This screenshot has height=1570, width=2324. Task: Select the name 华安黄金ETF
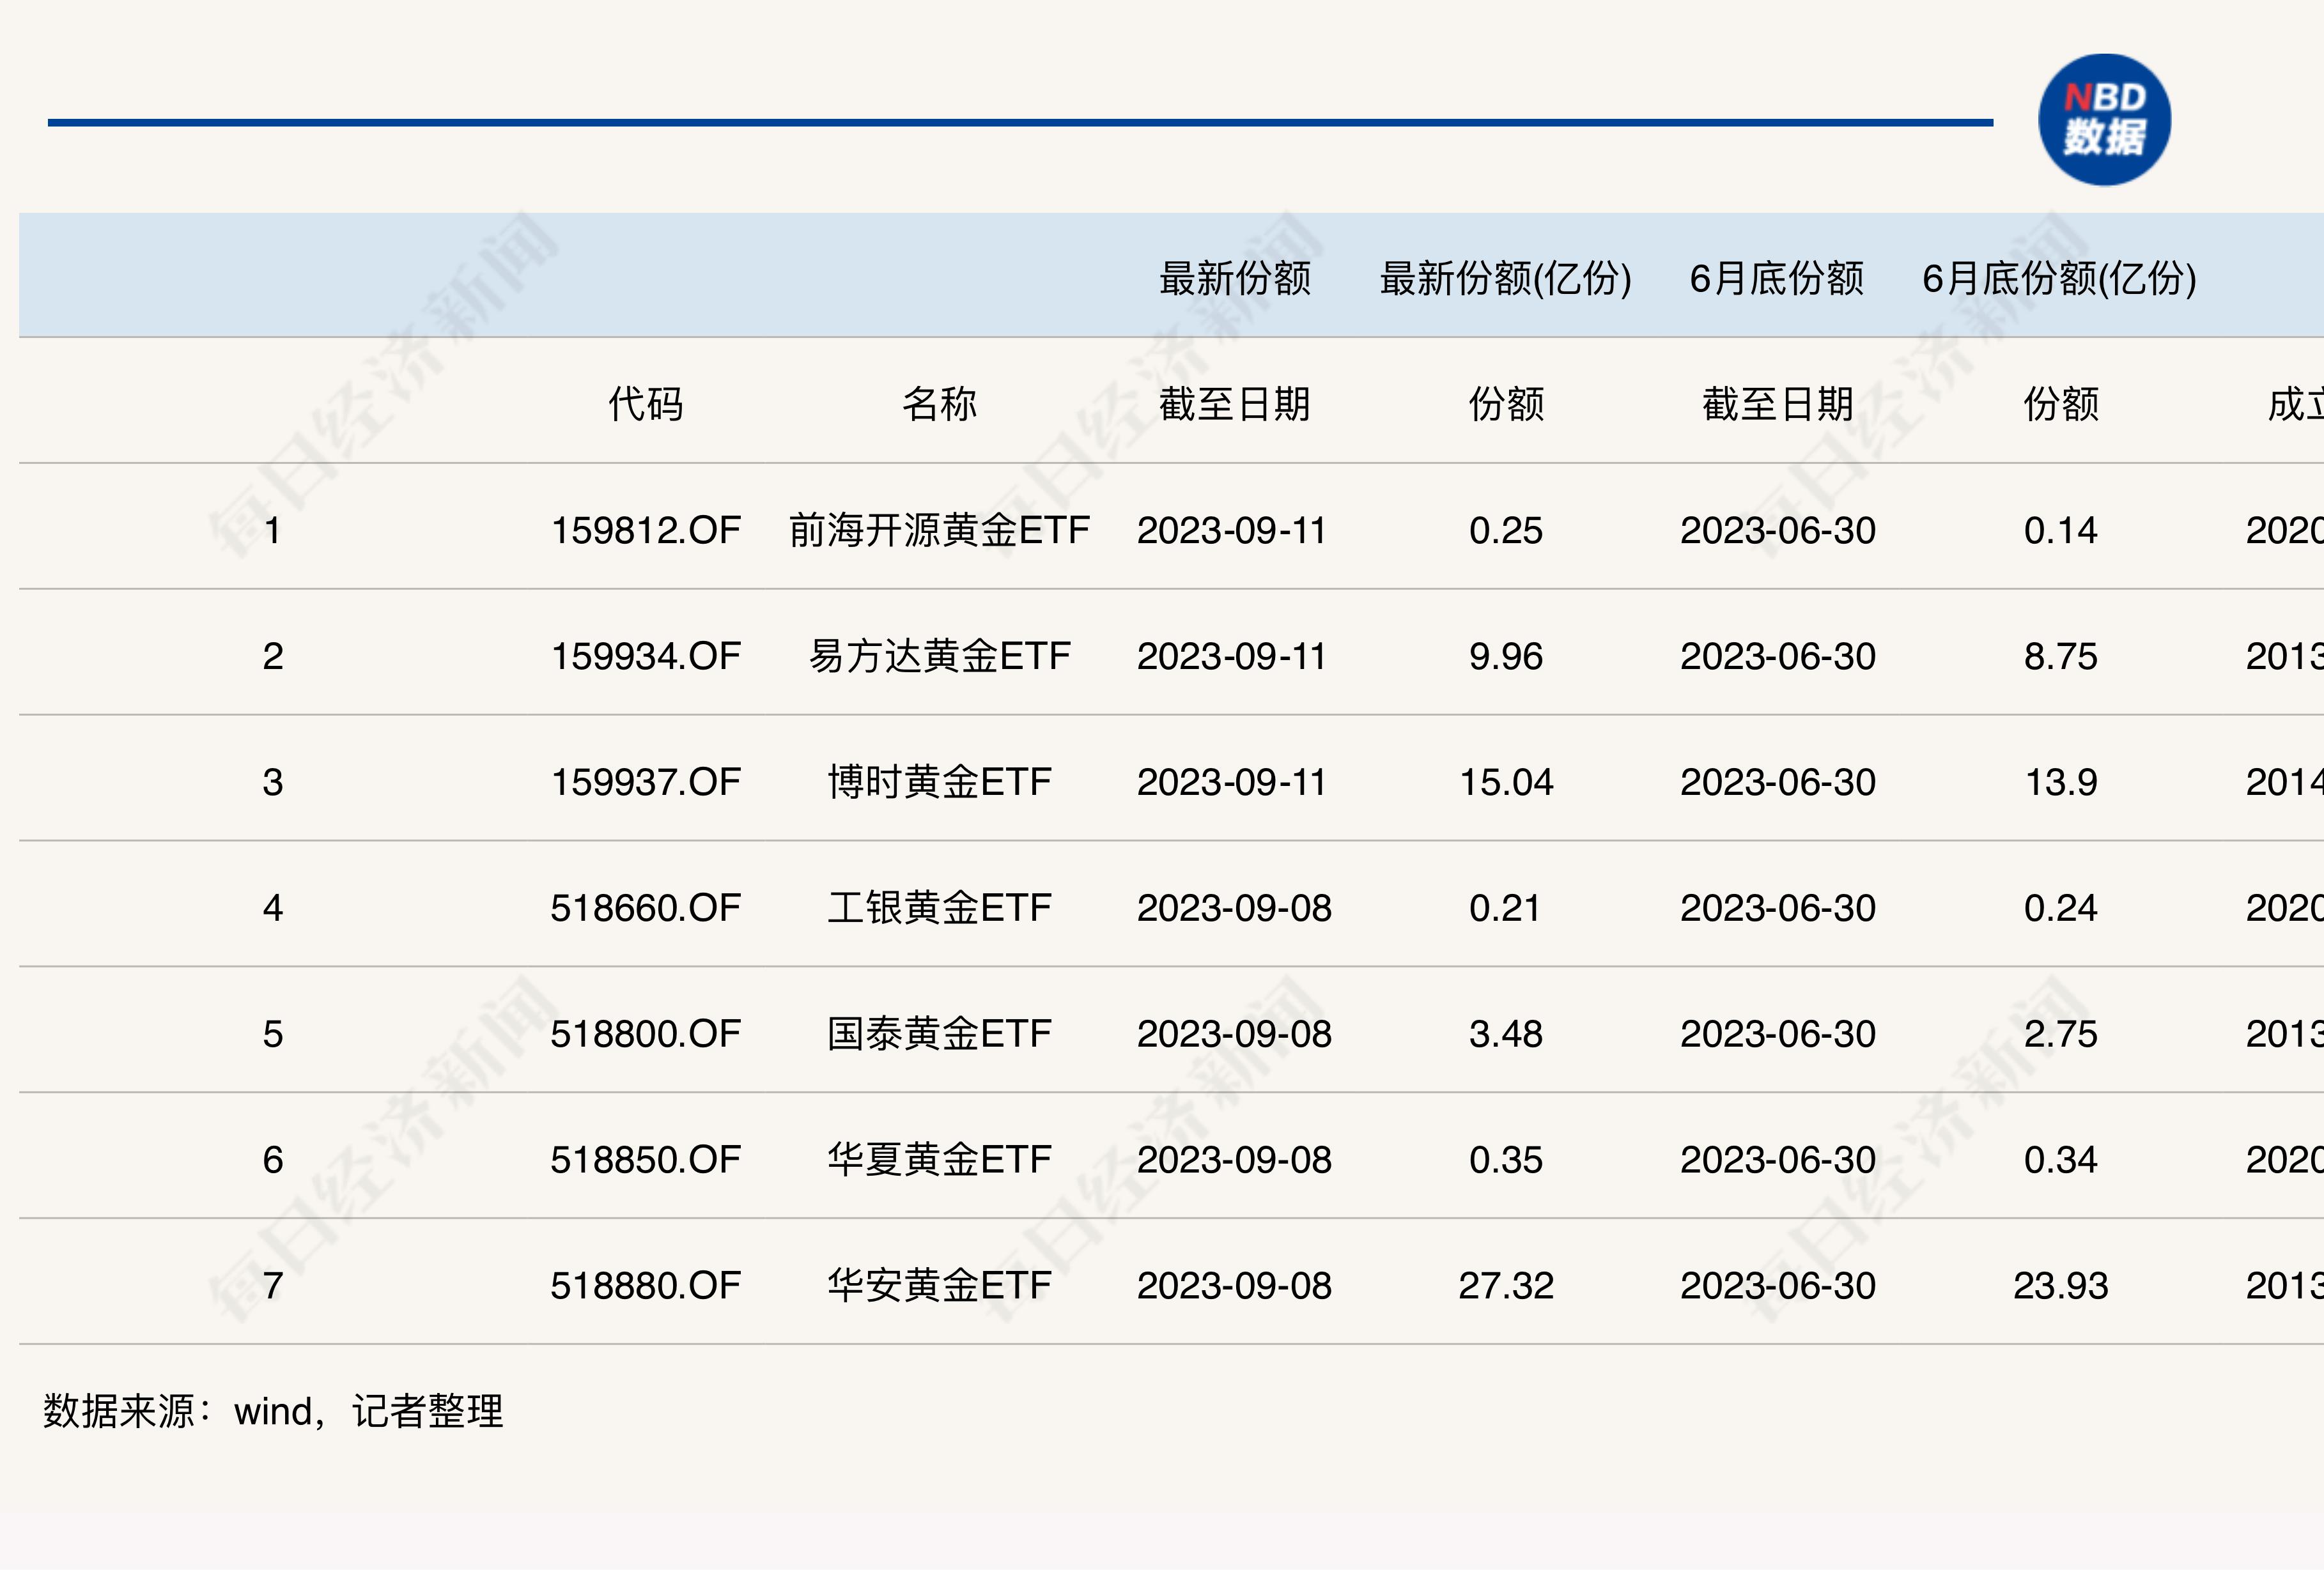pyautogui.click(x=939, y=1286)
